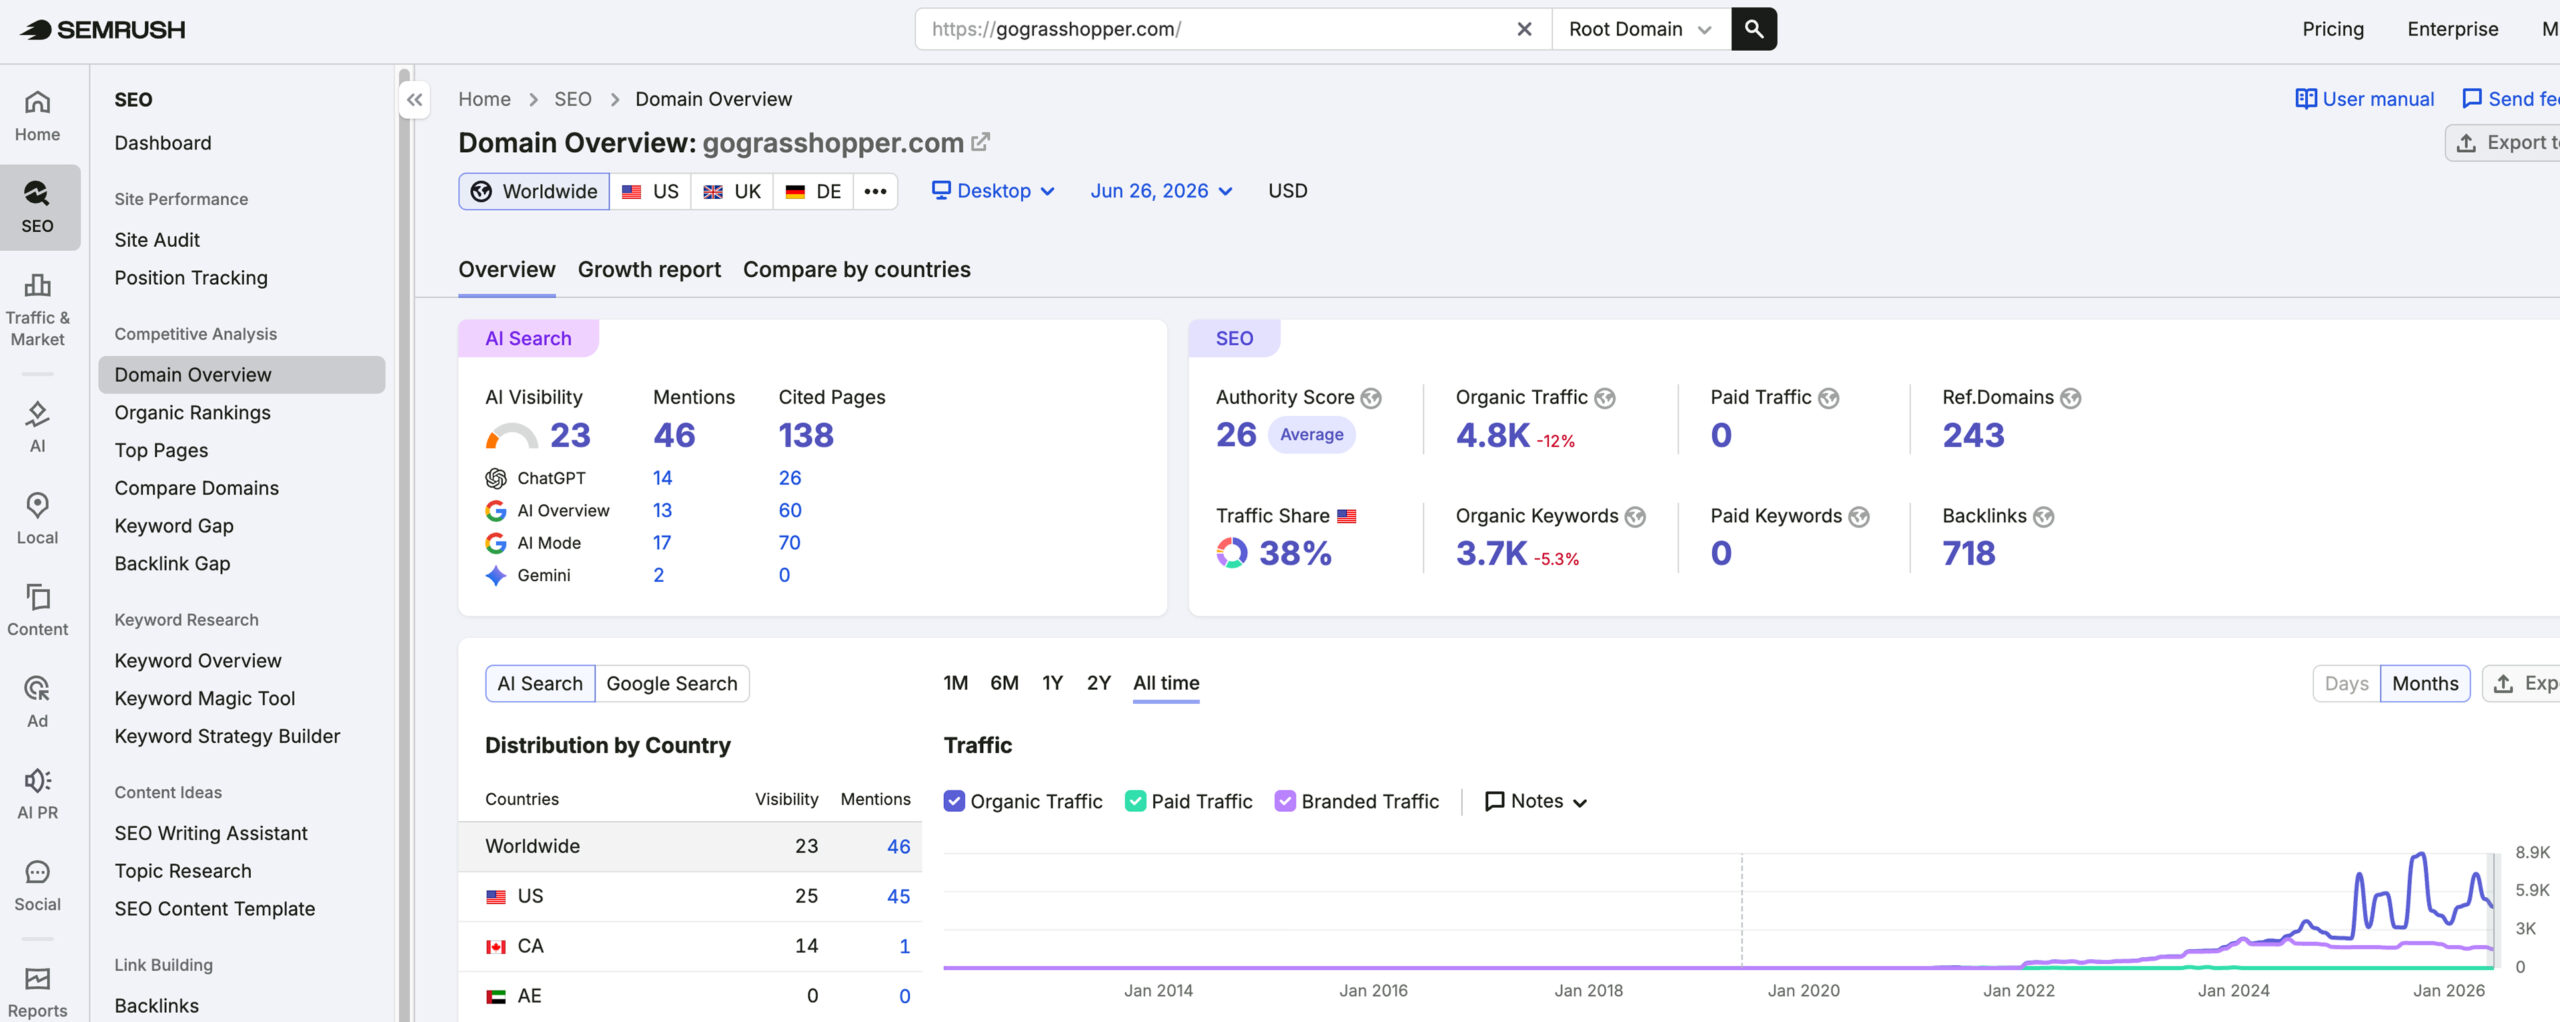This screenshot has height=1022, width=2560.
Task: Select 1Y time range
Action: (x=1052, y=683)
